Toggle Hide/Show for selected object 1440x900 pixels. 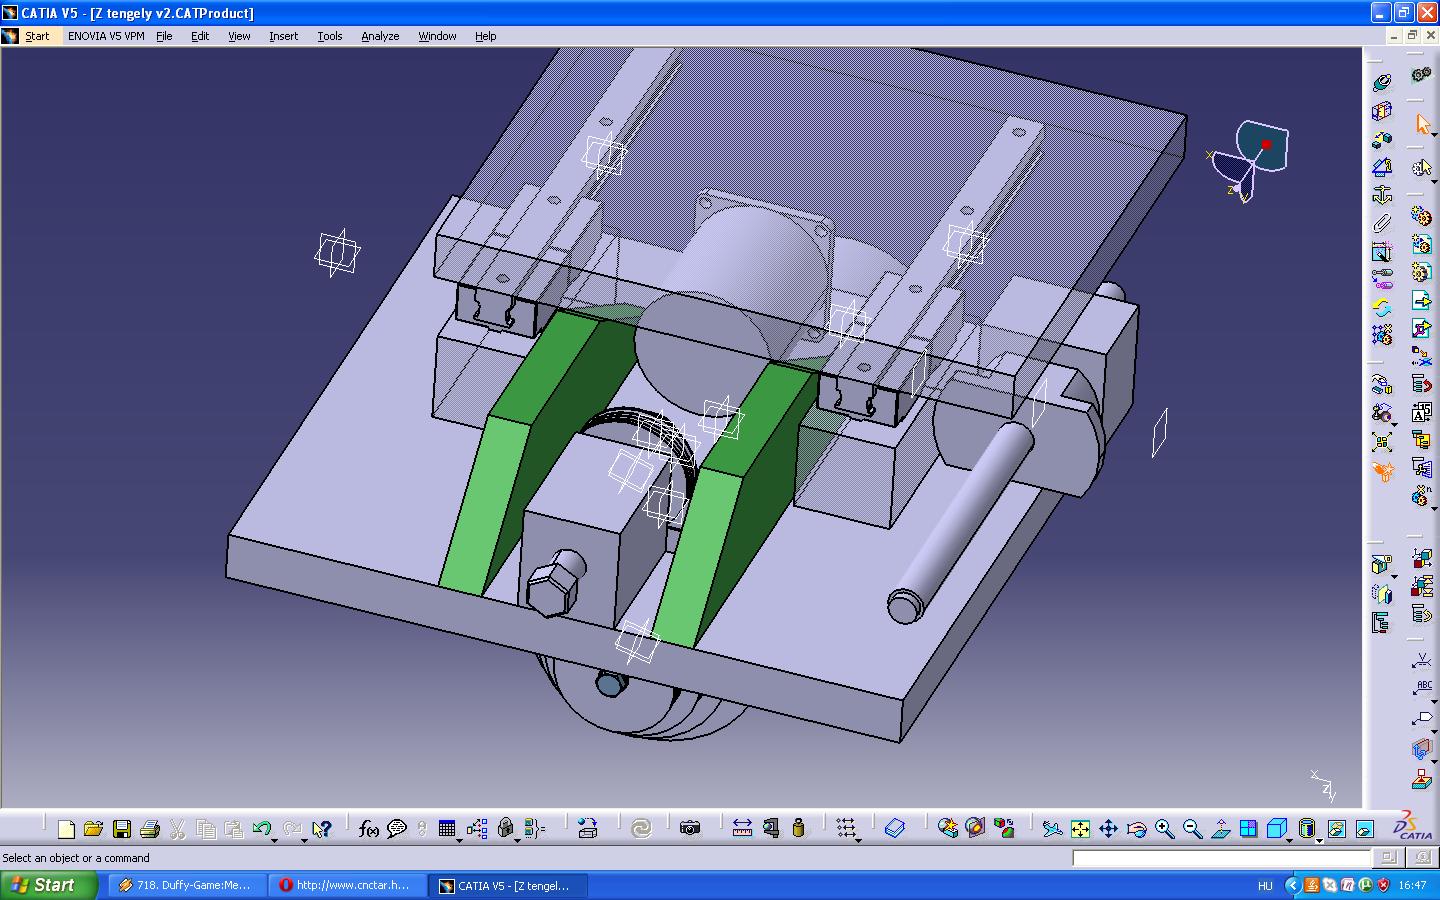point(1337,829)
